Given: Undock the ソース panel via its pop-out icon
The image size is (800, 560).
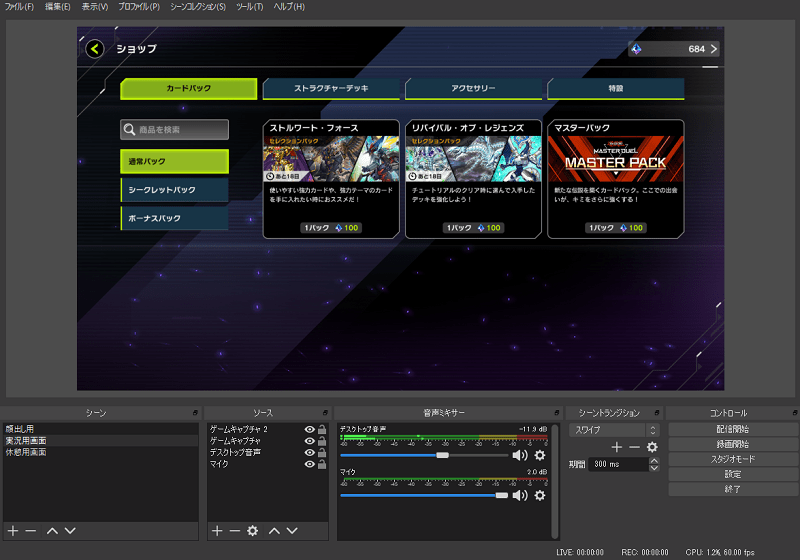Looking at the screenshot, I should 325,413.
